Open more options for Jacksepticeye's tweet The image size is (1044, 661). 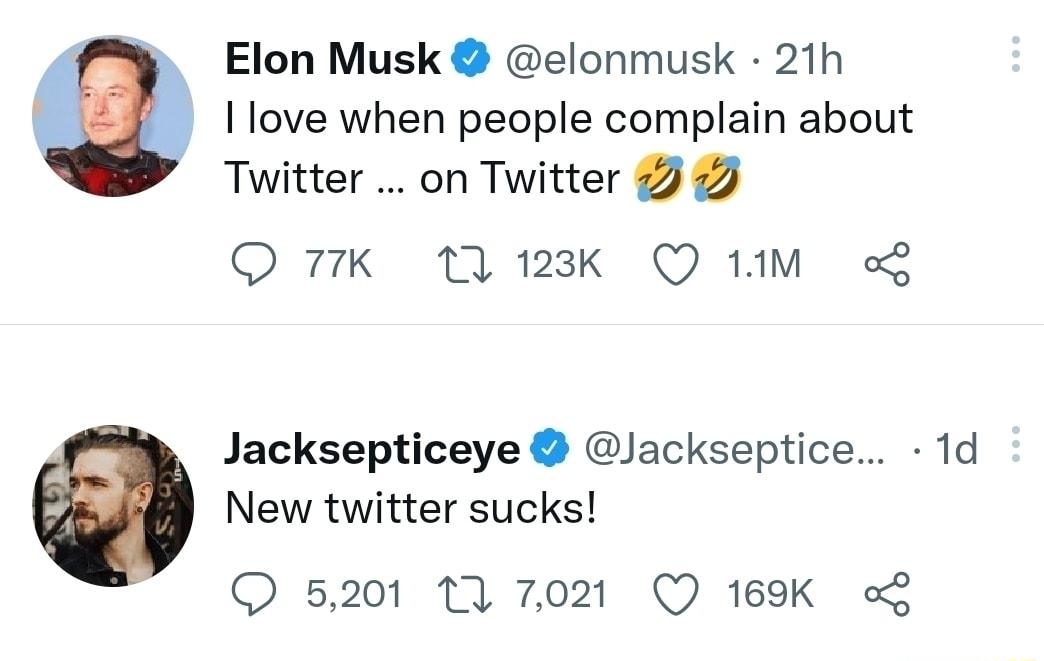[1015, 444]
